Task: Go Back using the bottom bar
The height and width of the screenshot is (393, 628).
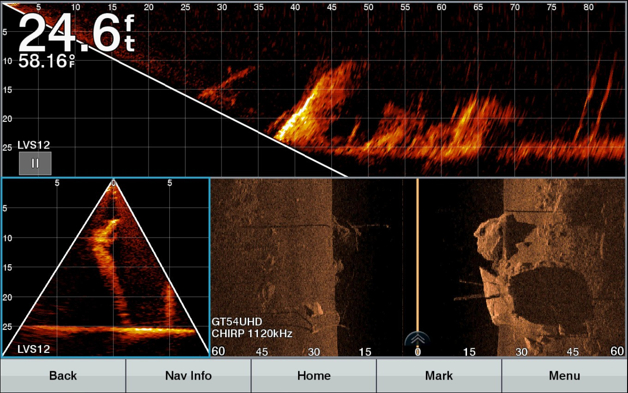Action: coord(63,376)
